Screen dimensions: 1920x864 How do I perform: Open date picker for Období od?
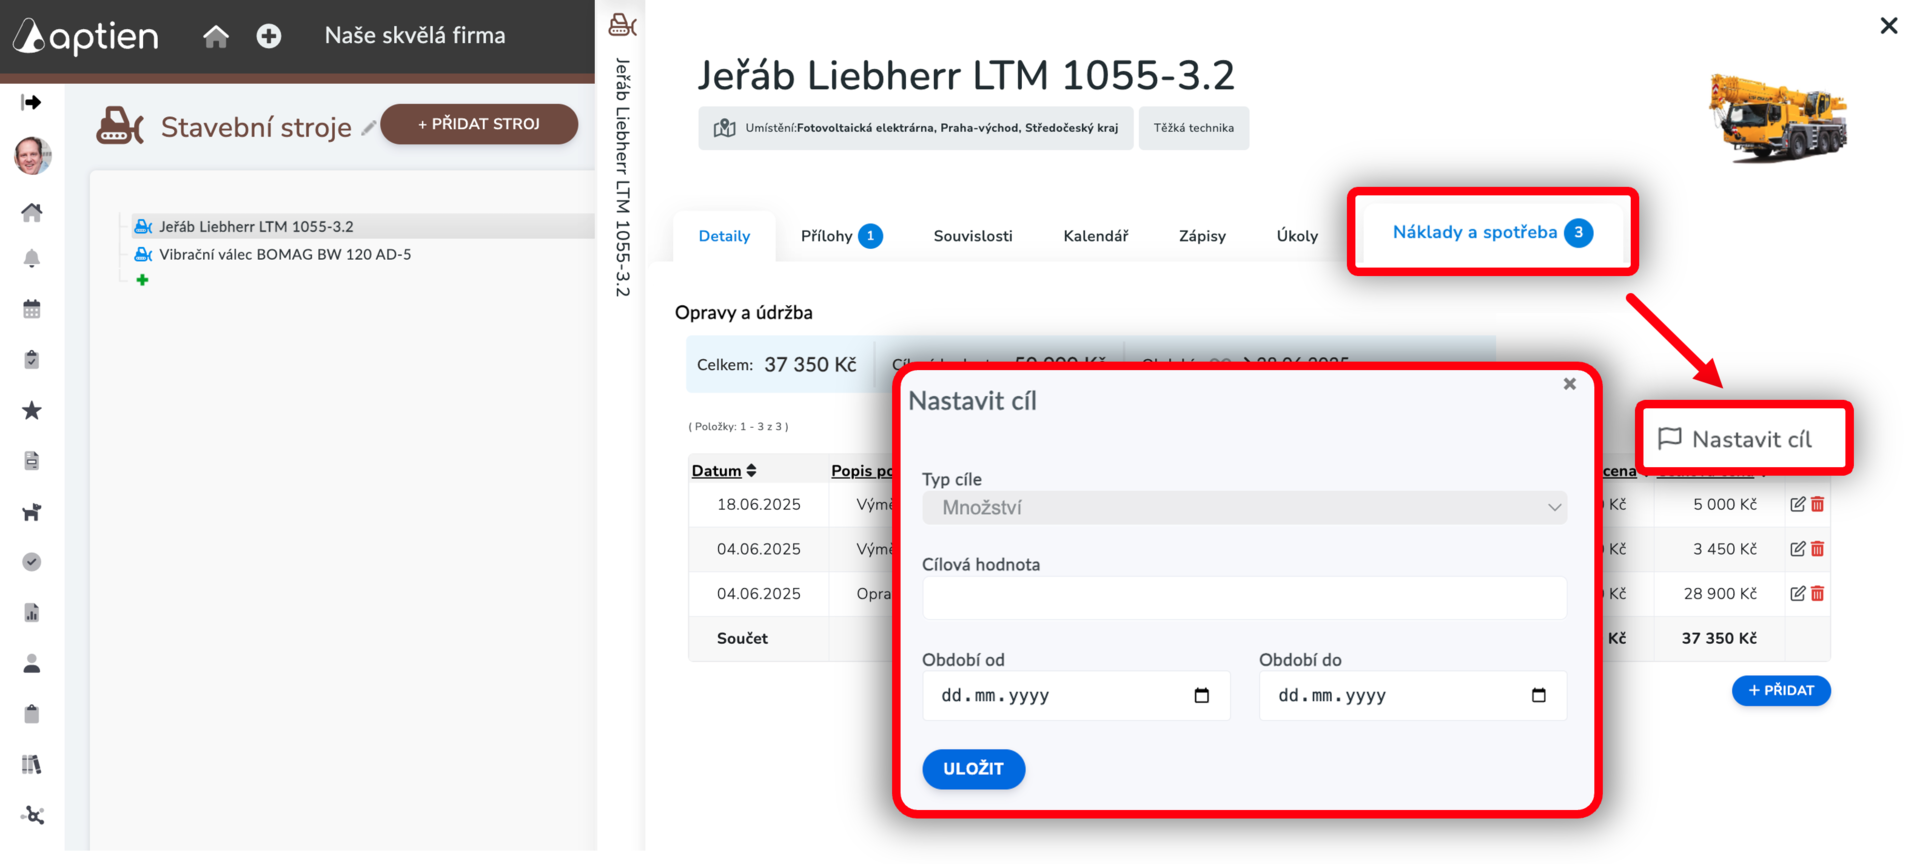point(1202,695)
